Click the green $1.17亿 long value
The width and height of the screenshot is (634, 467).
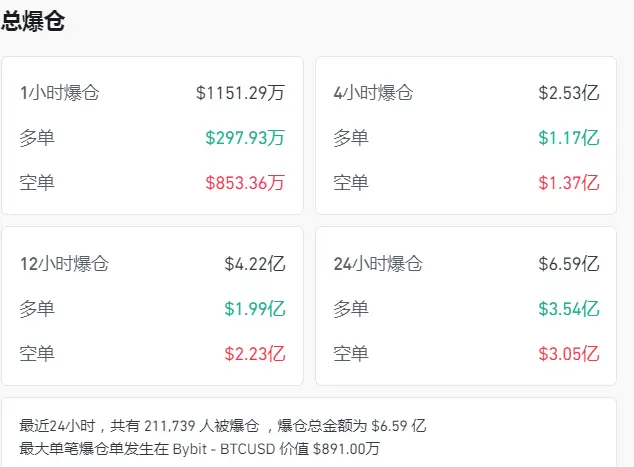[568, 138]
